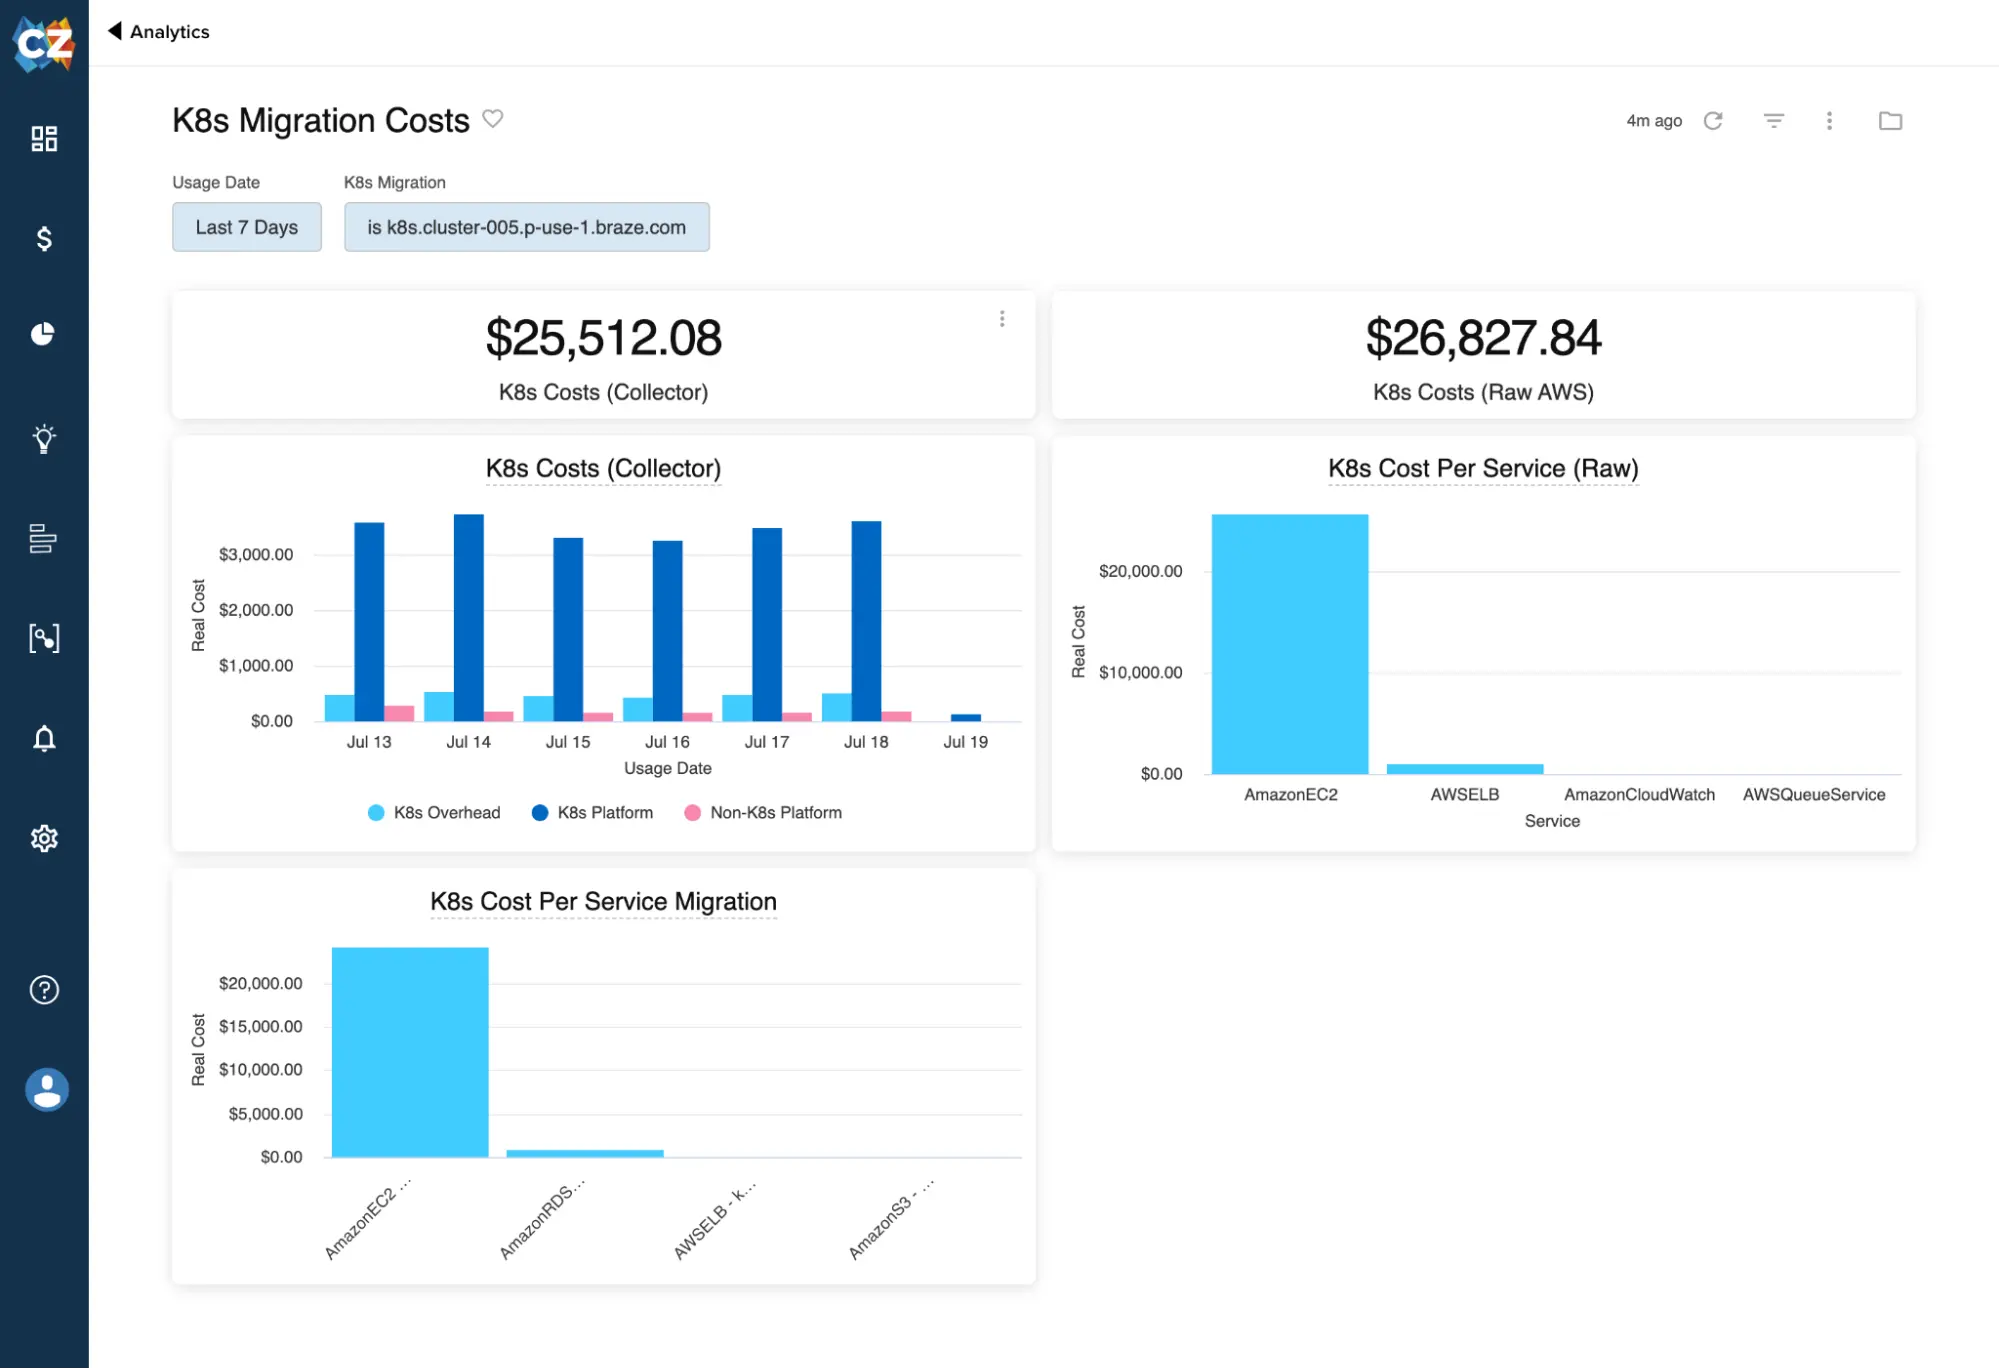Open the folder icon at top right

pyautogui.click(x=1890, y=121)
